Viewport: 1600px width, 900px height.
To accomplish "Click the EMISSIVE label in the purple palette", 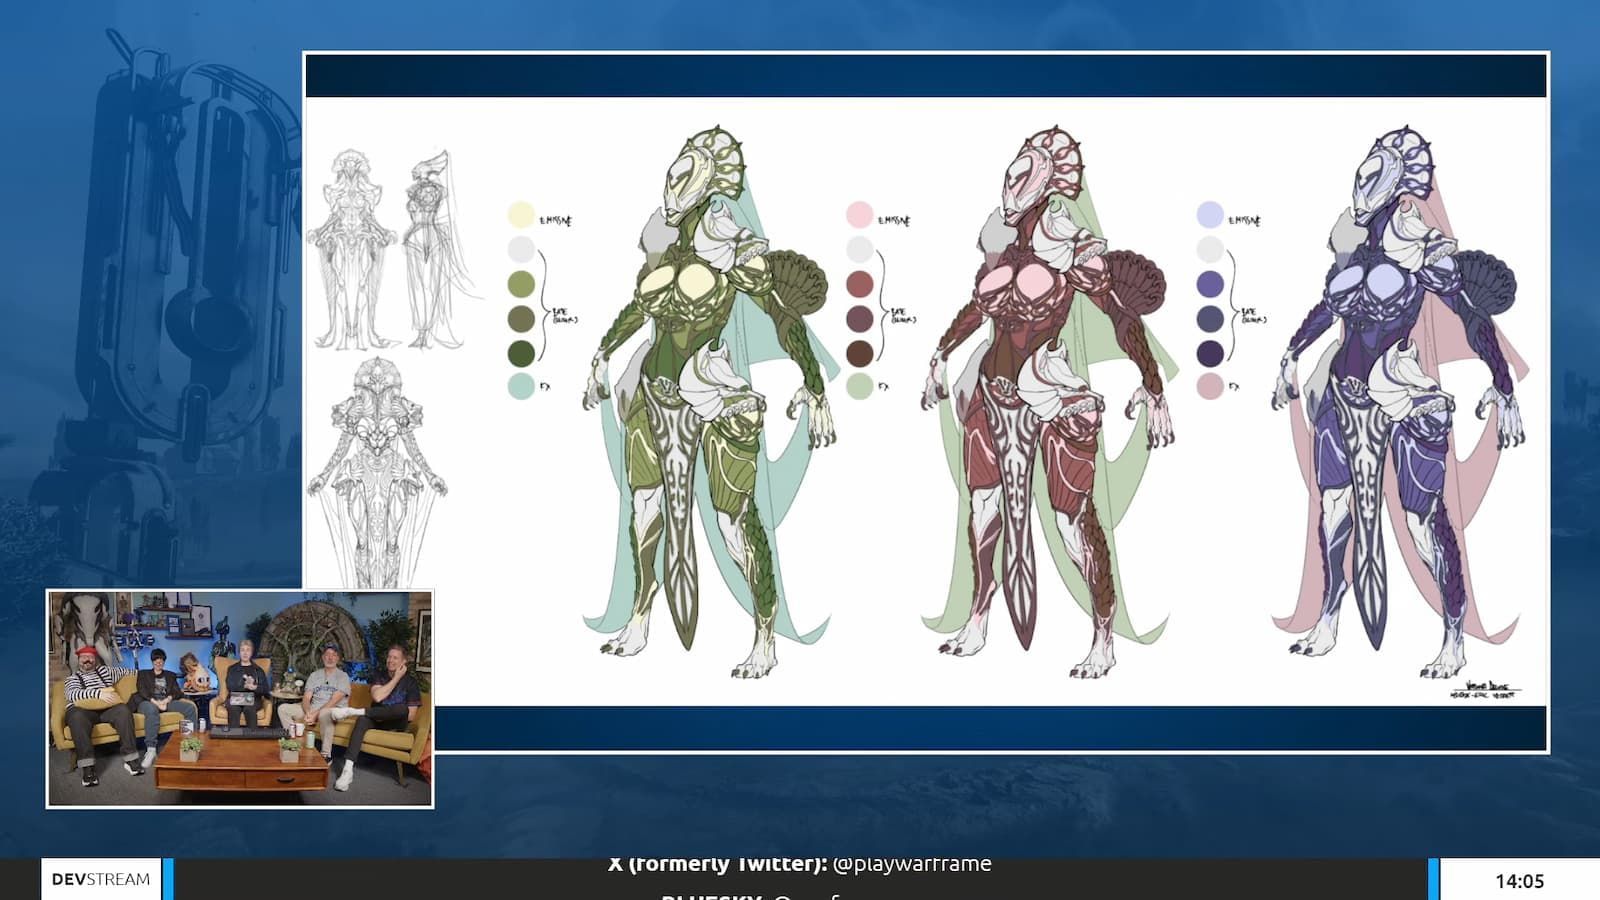I will [1244, 221].
